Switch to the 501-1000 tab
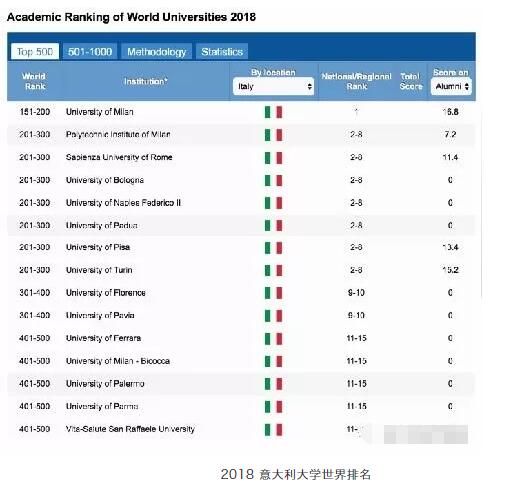This screenshot has width=517, height=489. point(90,52)
